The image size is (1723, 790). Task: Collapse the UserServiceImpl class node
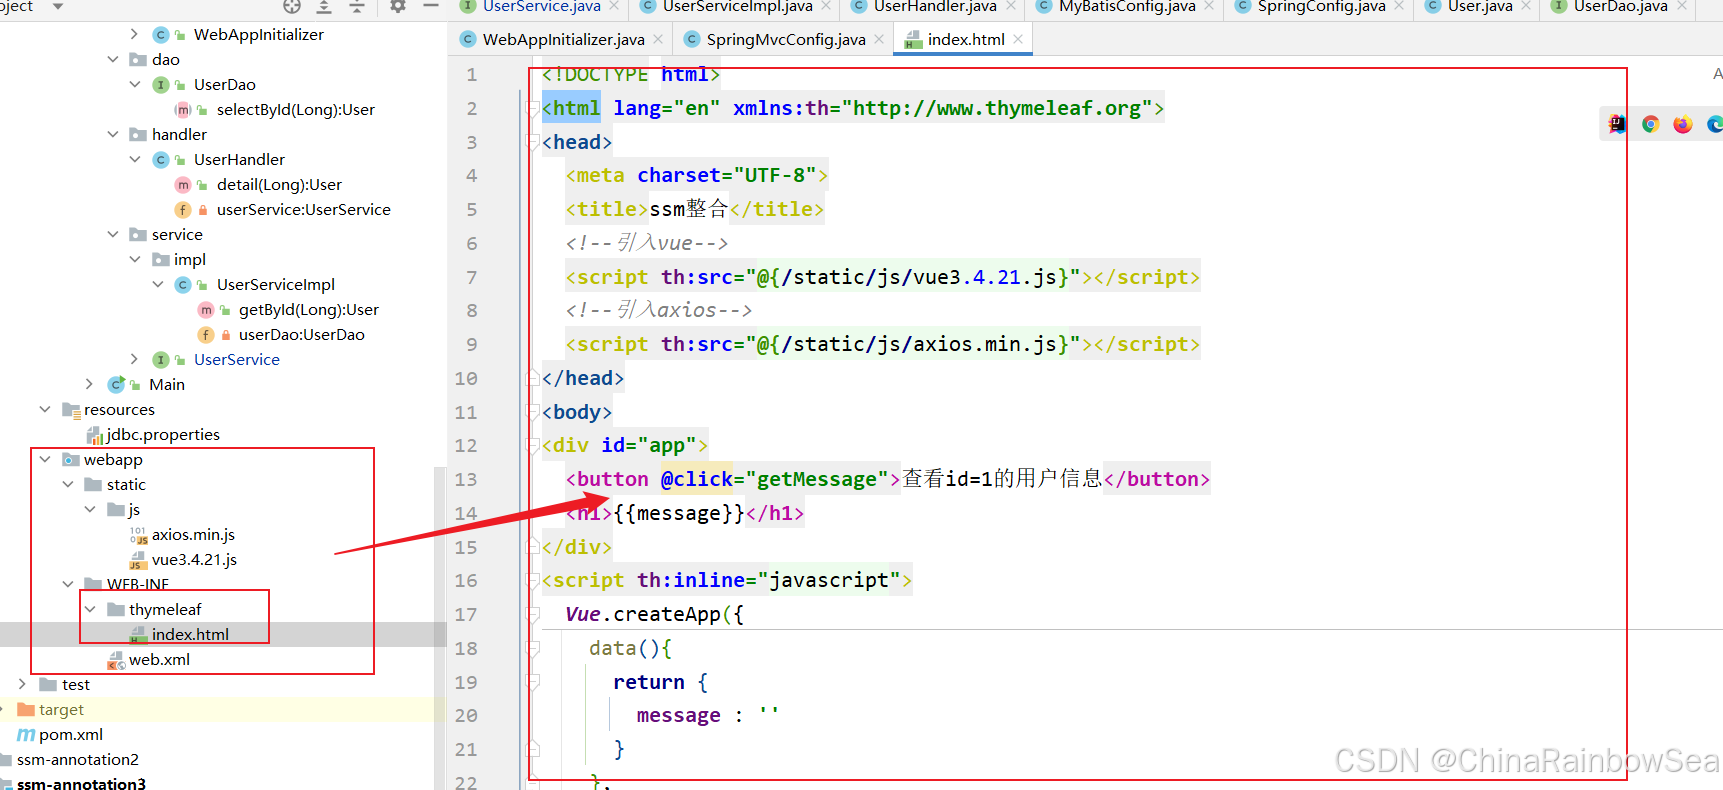[158, 284]
